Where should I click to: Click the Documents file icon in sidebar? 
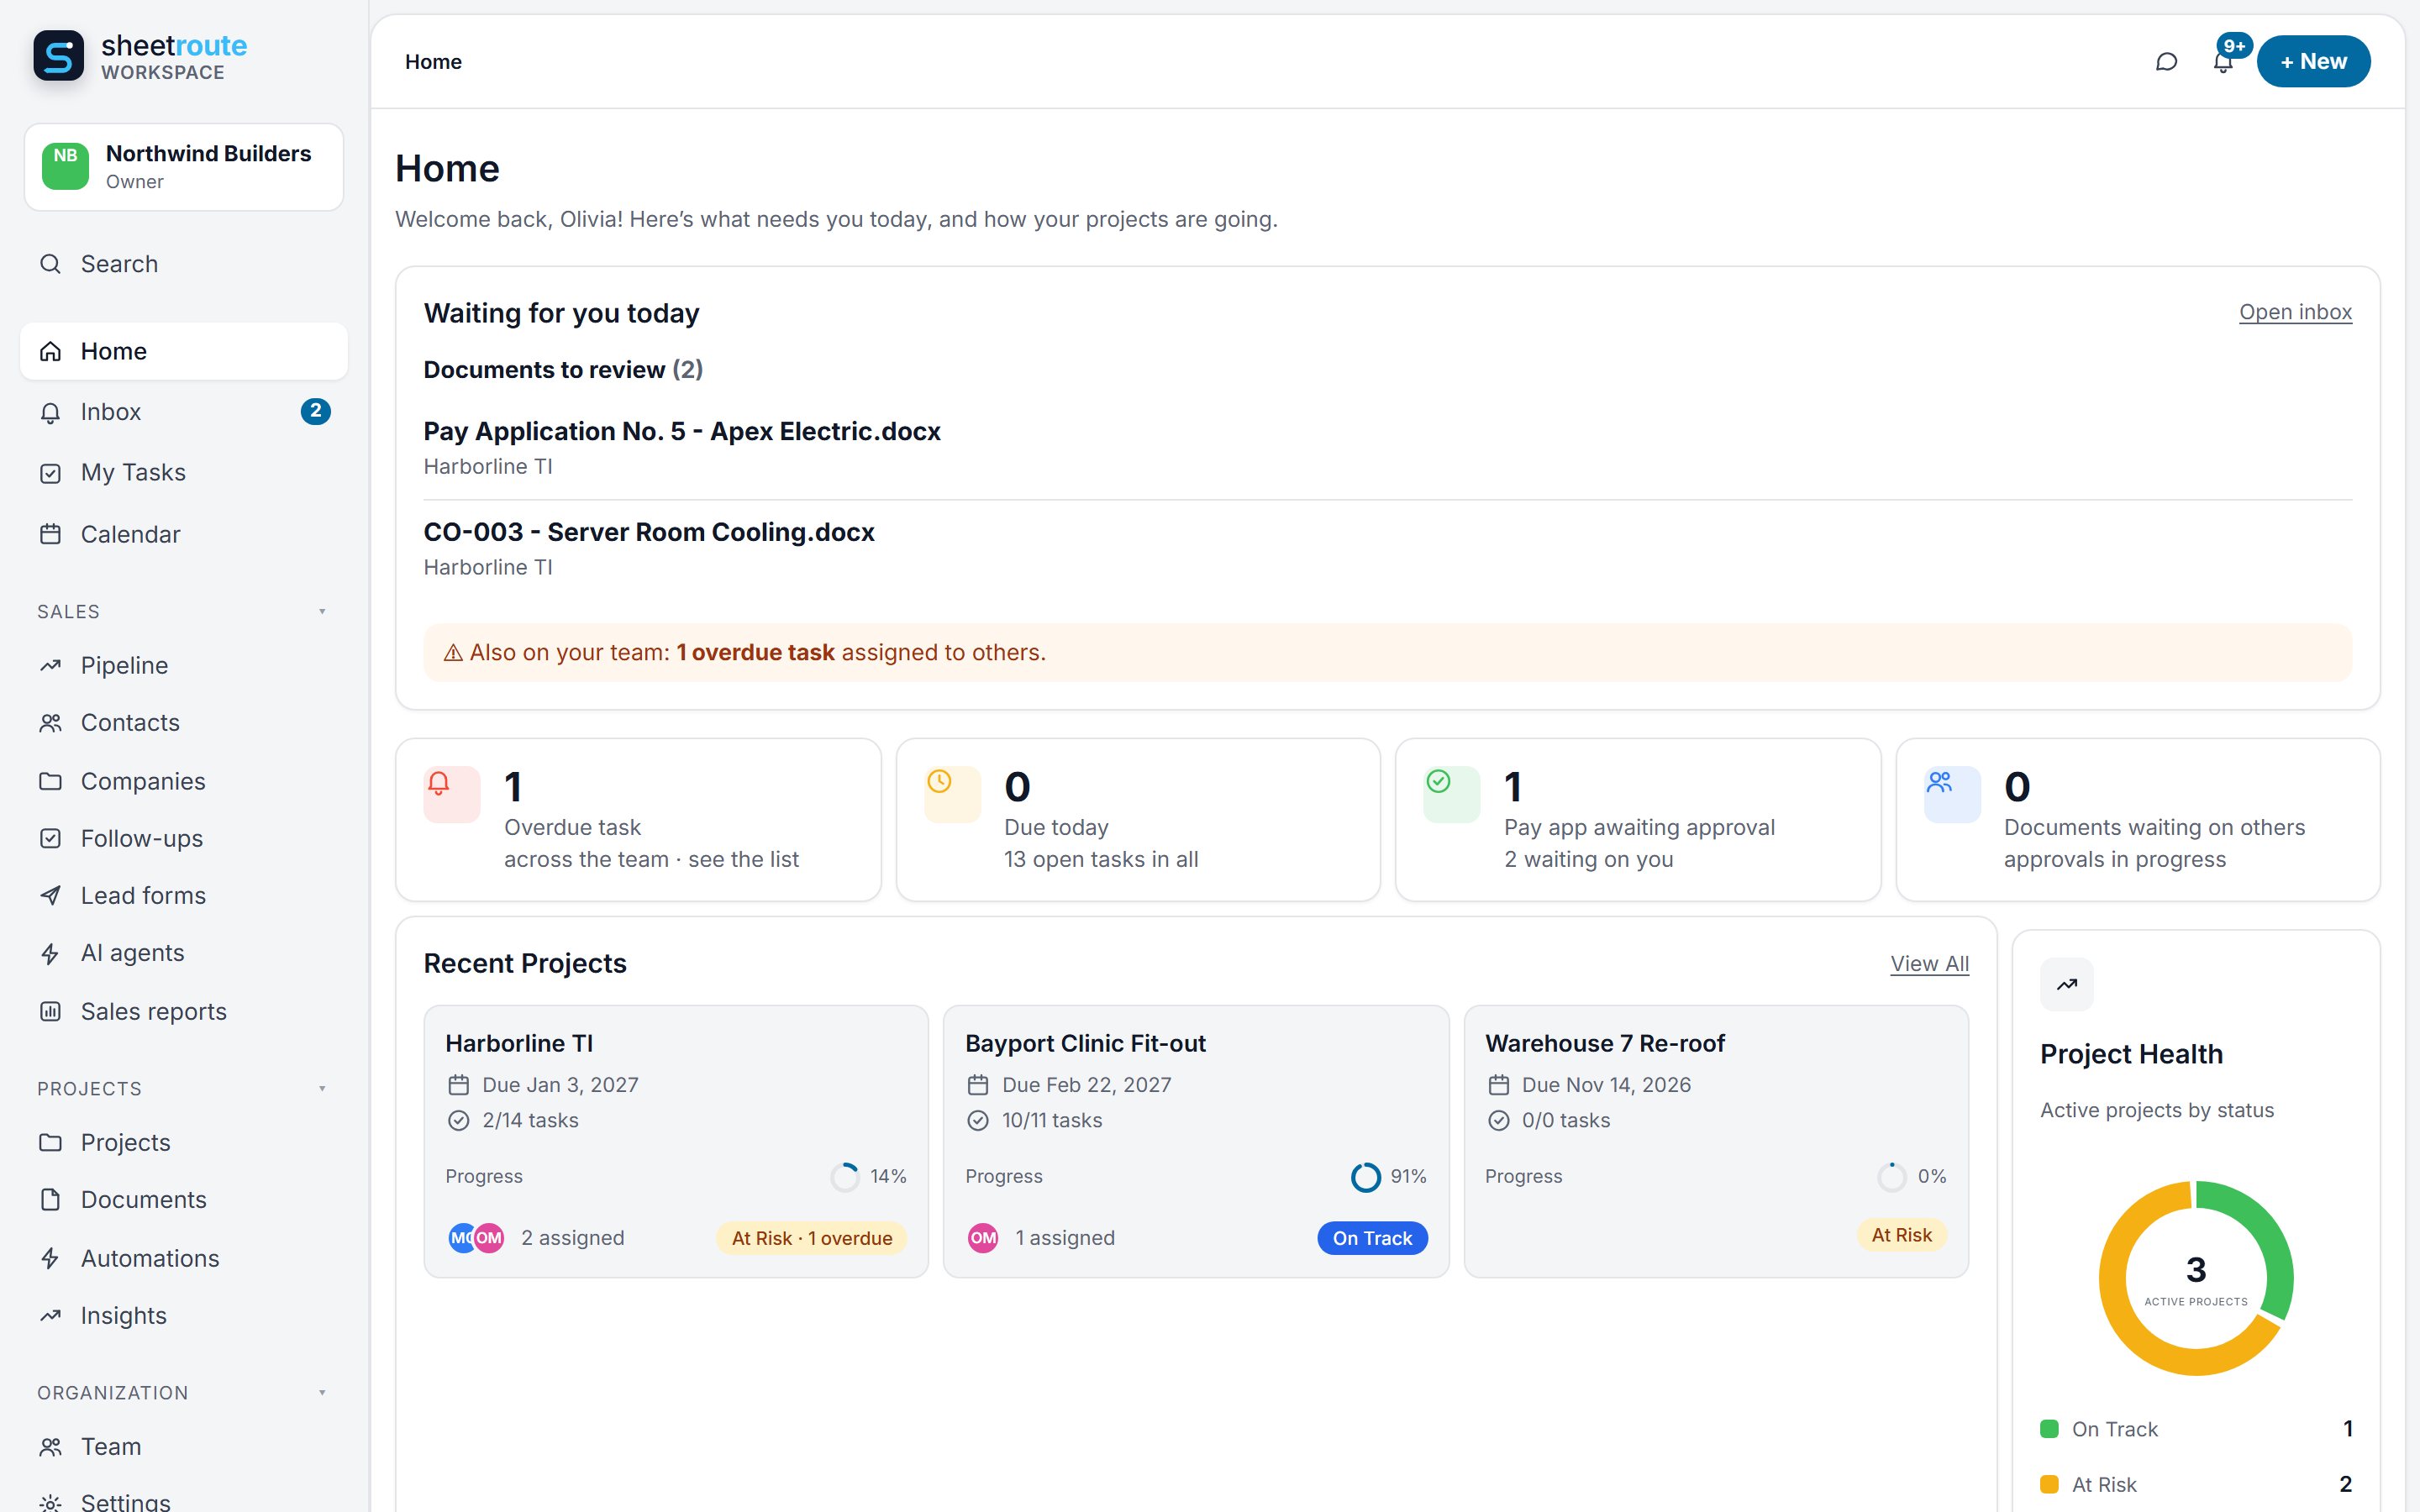(50, 1200)
